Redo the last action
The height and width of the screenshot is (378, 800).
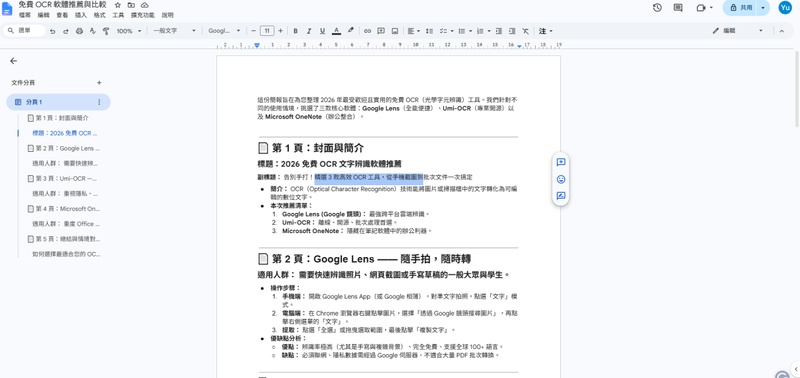pyautogui.click(x=66, y=31)
